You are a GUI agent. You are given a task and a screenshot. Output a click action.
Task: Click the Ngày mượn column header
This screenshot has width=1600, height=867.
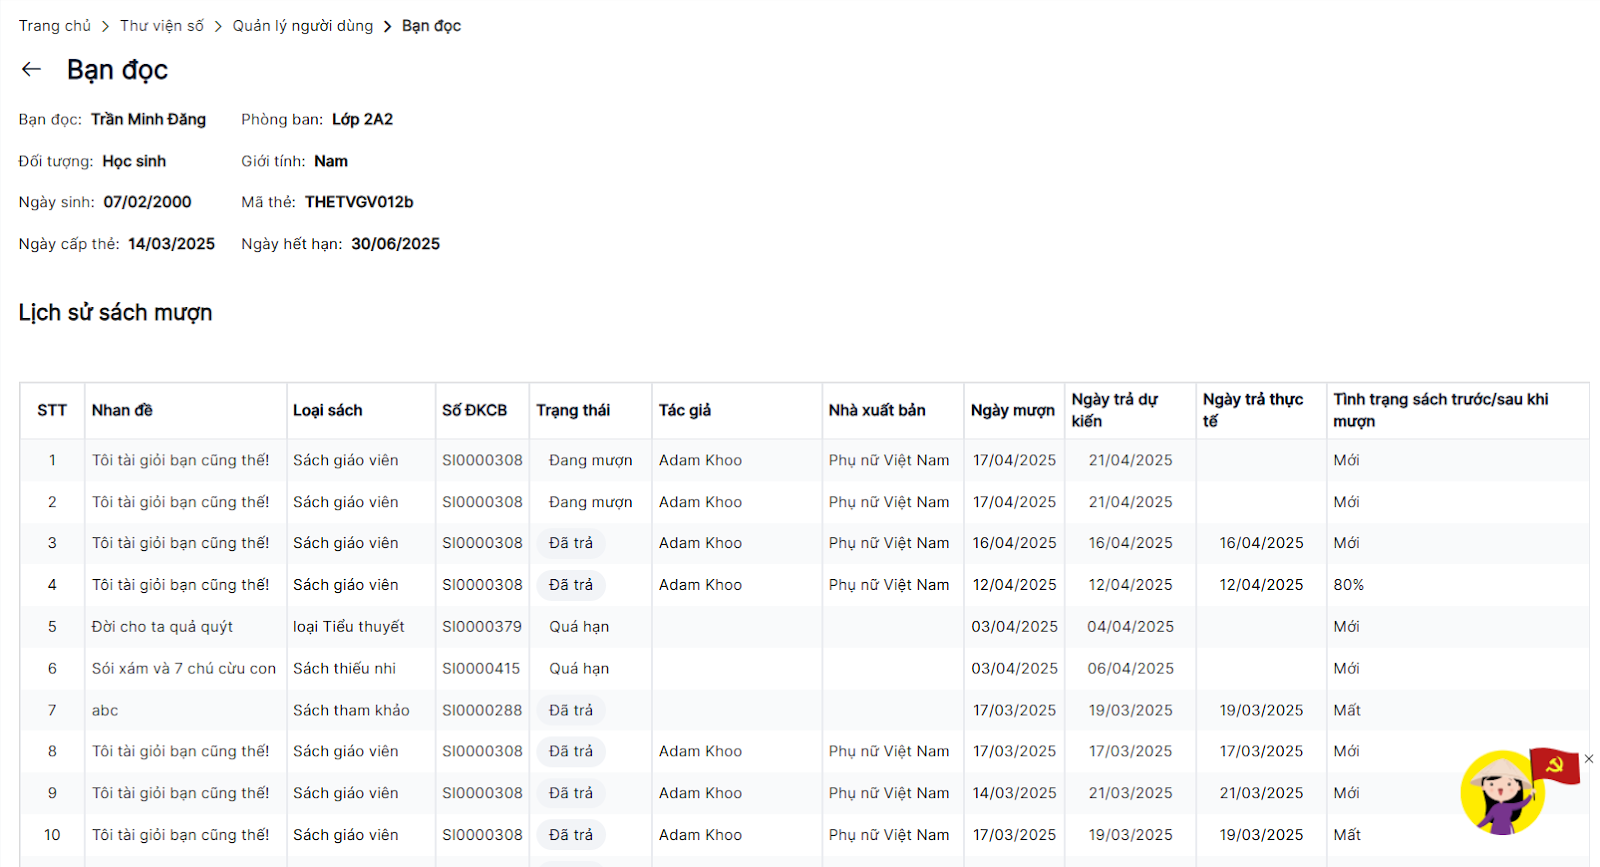1012,410
